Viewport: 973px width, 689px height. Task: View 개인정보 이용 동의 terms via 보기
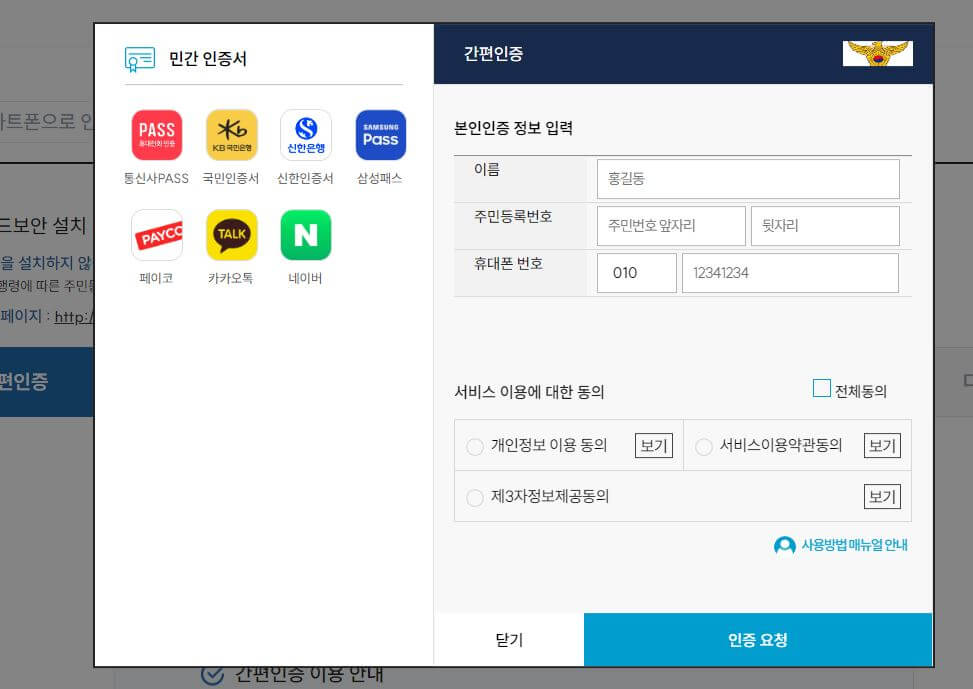pos(653,446)
